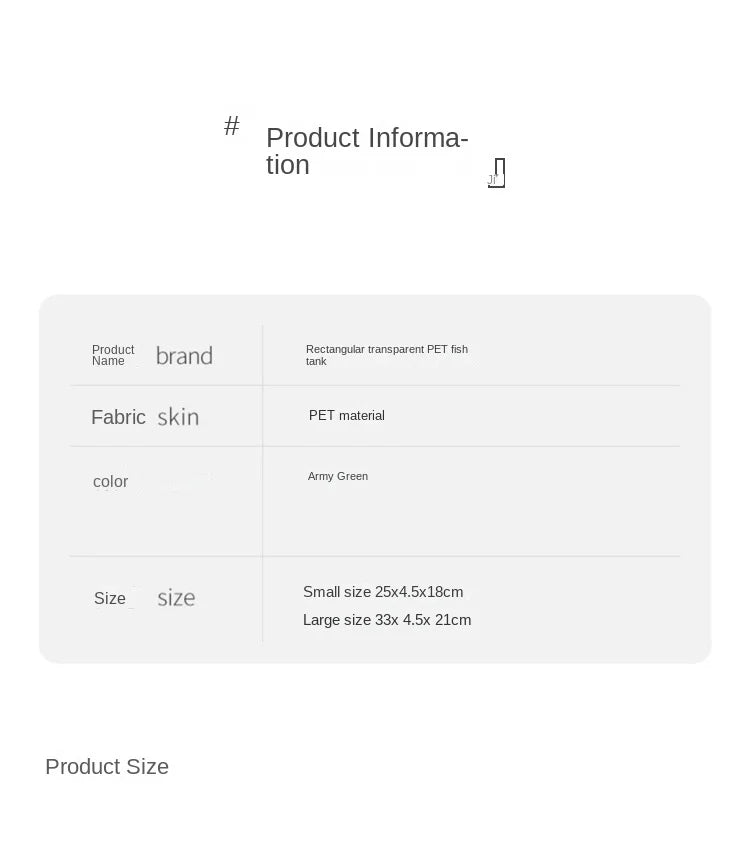Select the PET material value

[346, 415]
